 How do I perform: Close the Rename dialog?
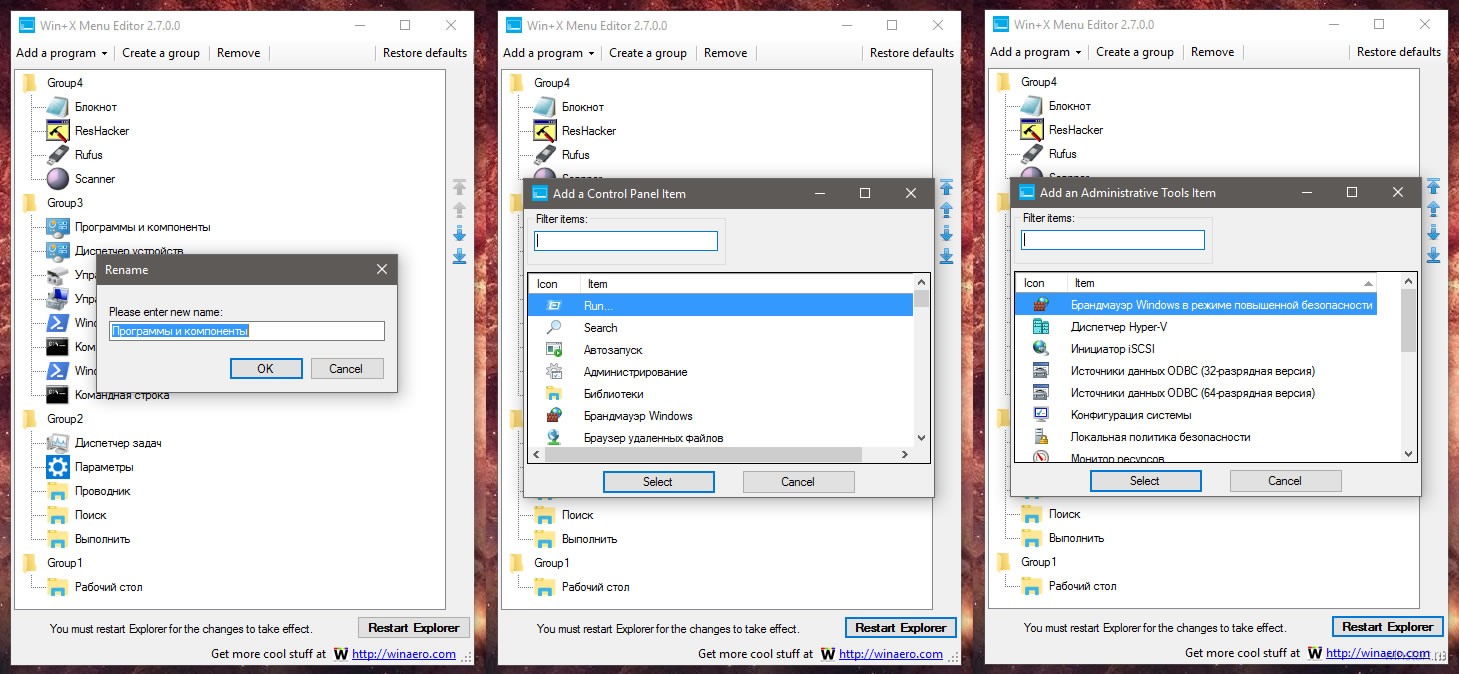pos(382,270)
